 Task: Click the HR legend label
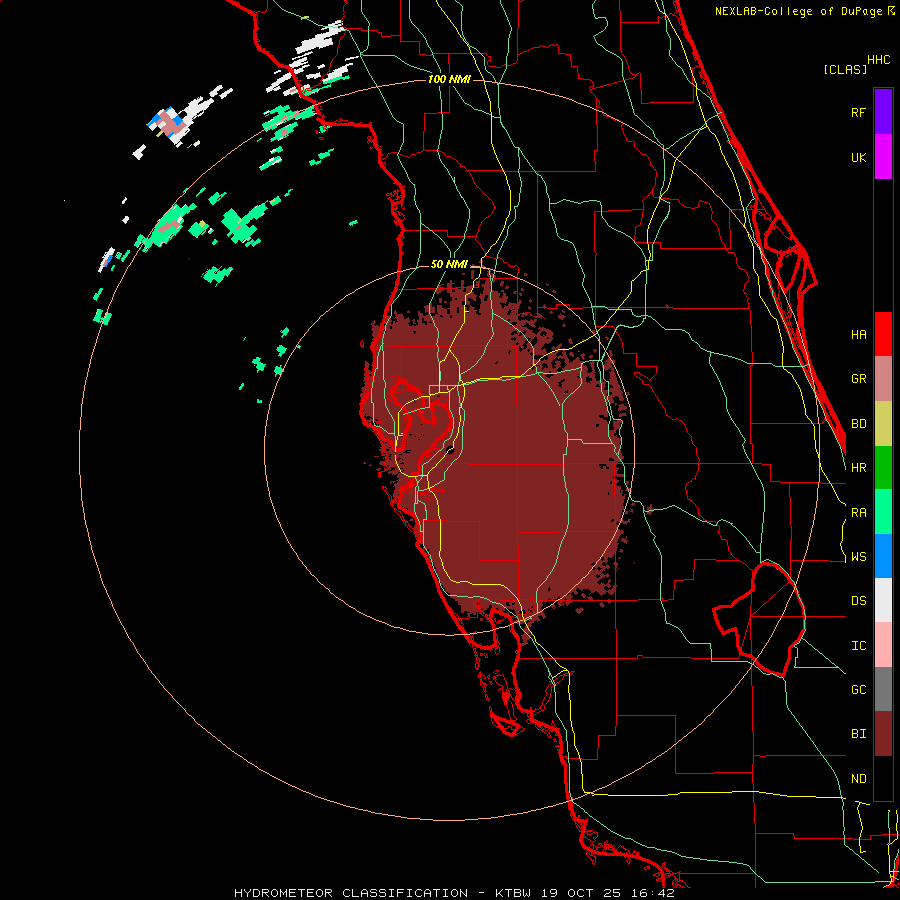point(858,468)
